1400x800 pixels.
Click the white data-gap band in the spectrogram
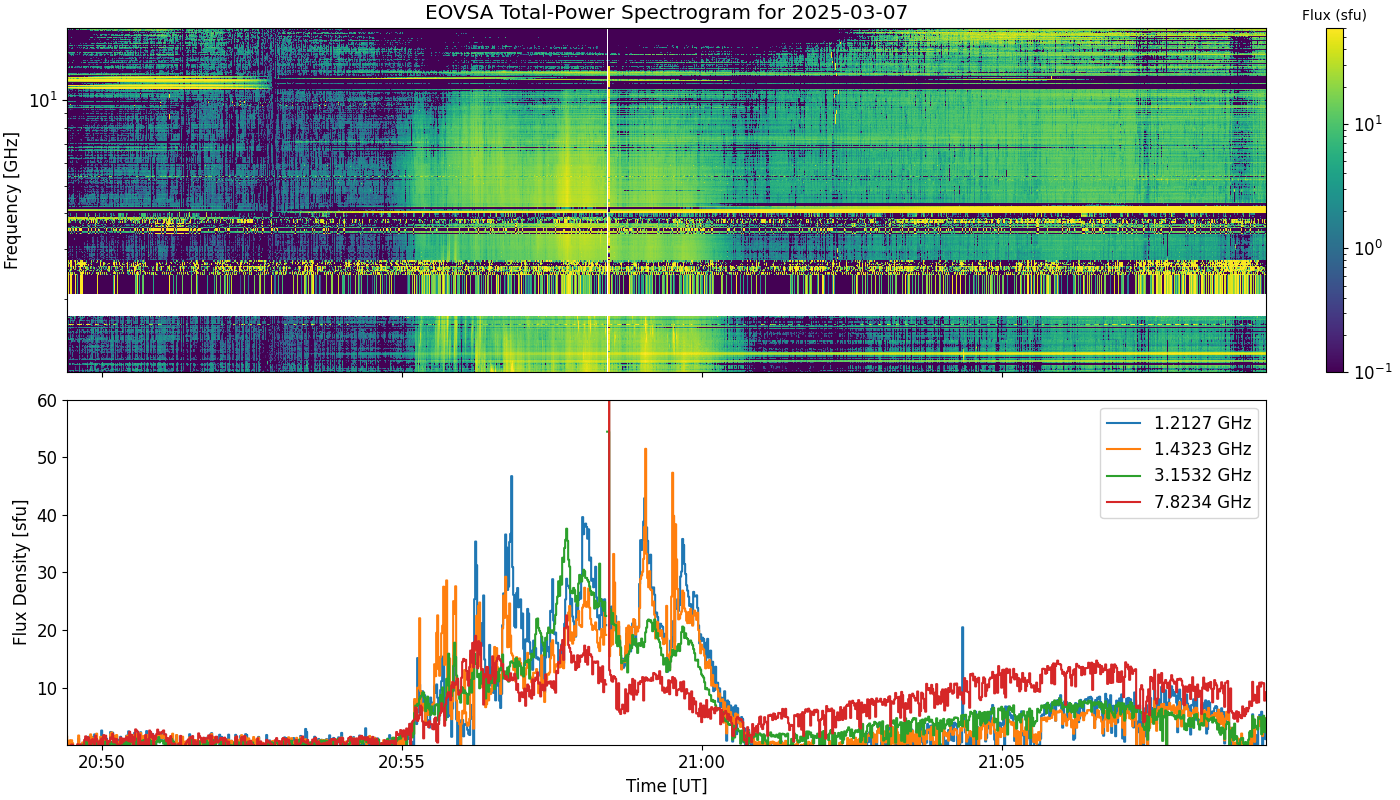666,305
